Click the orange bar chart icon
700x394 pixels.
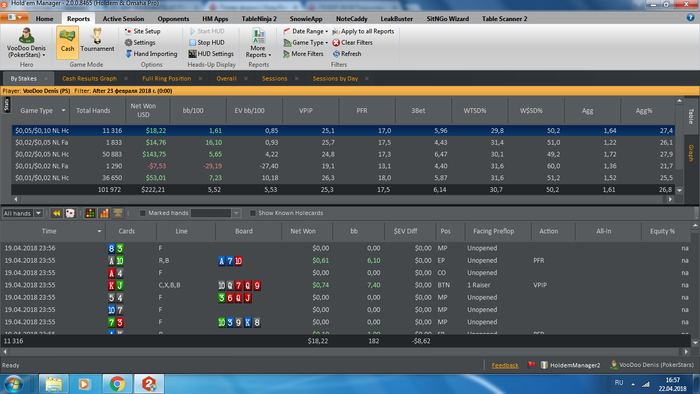(x=104, y=213)
